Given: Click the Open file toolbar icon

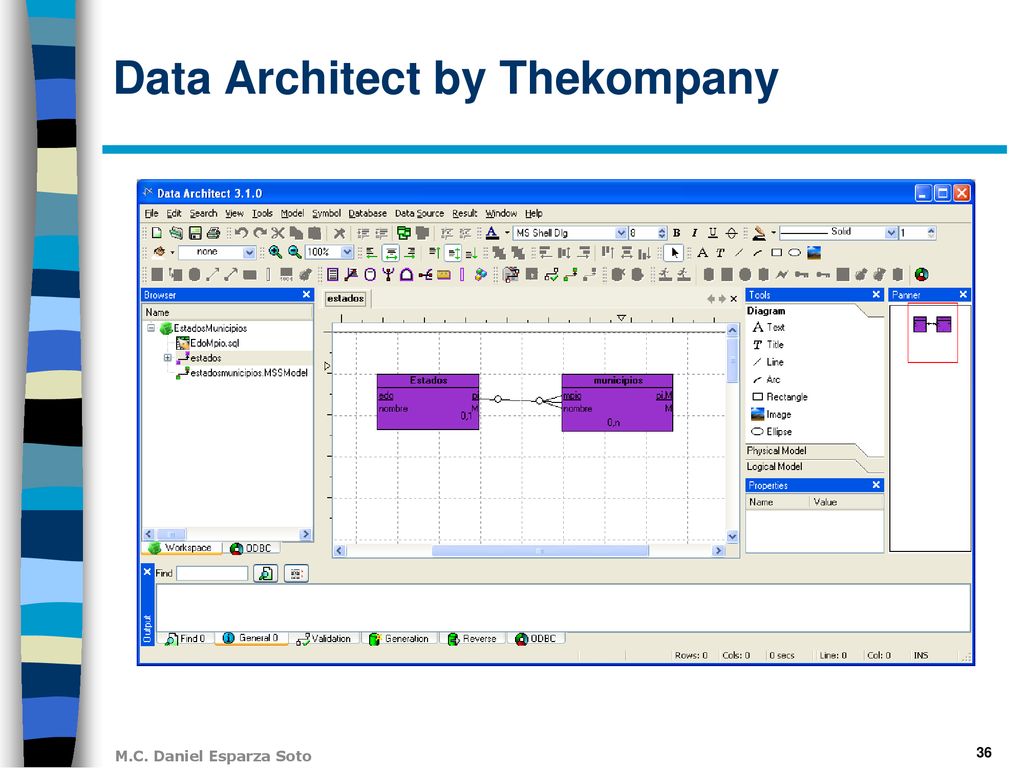Looking at the screenshot, I should click(176, 232).
